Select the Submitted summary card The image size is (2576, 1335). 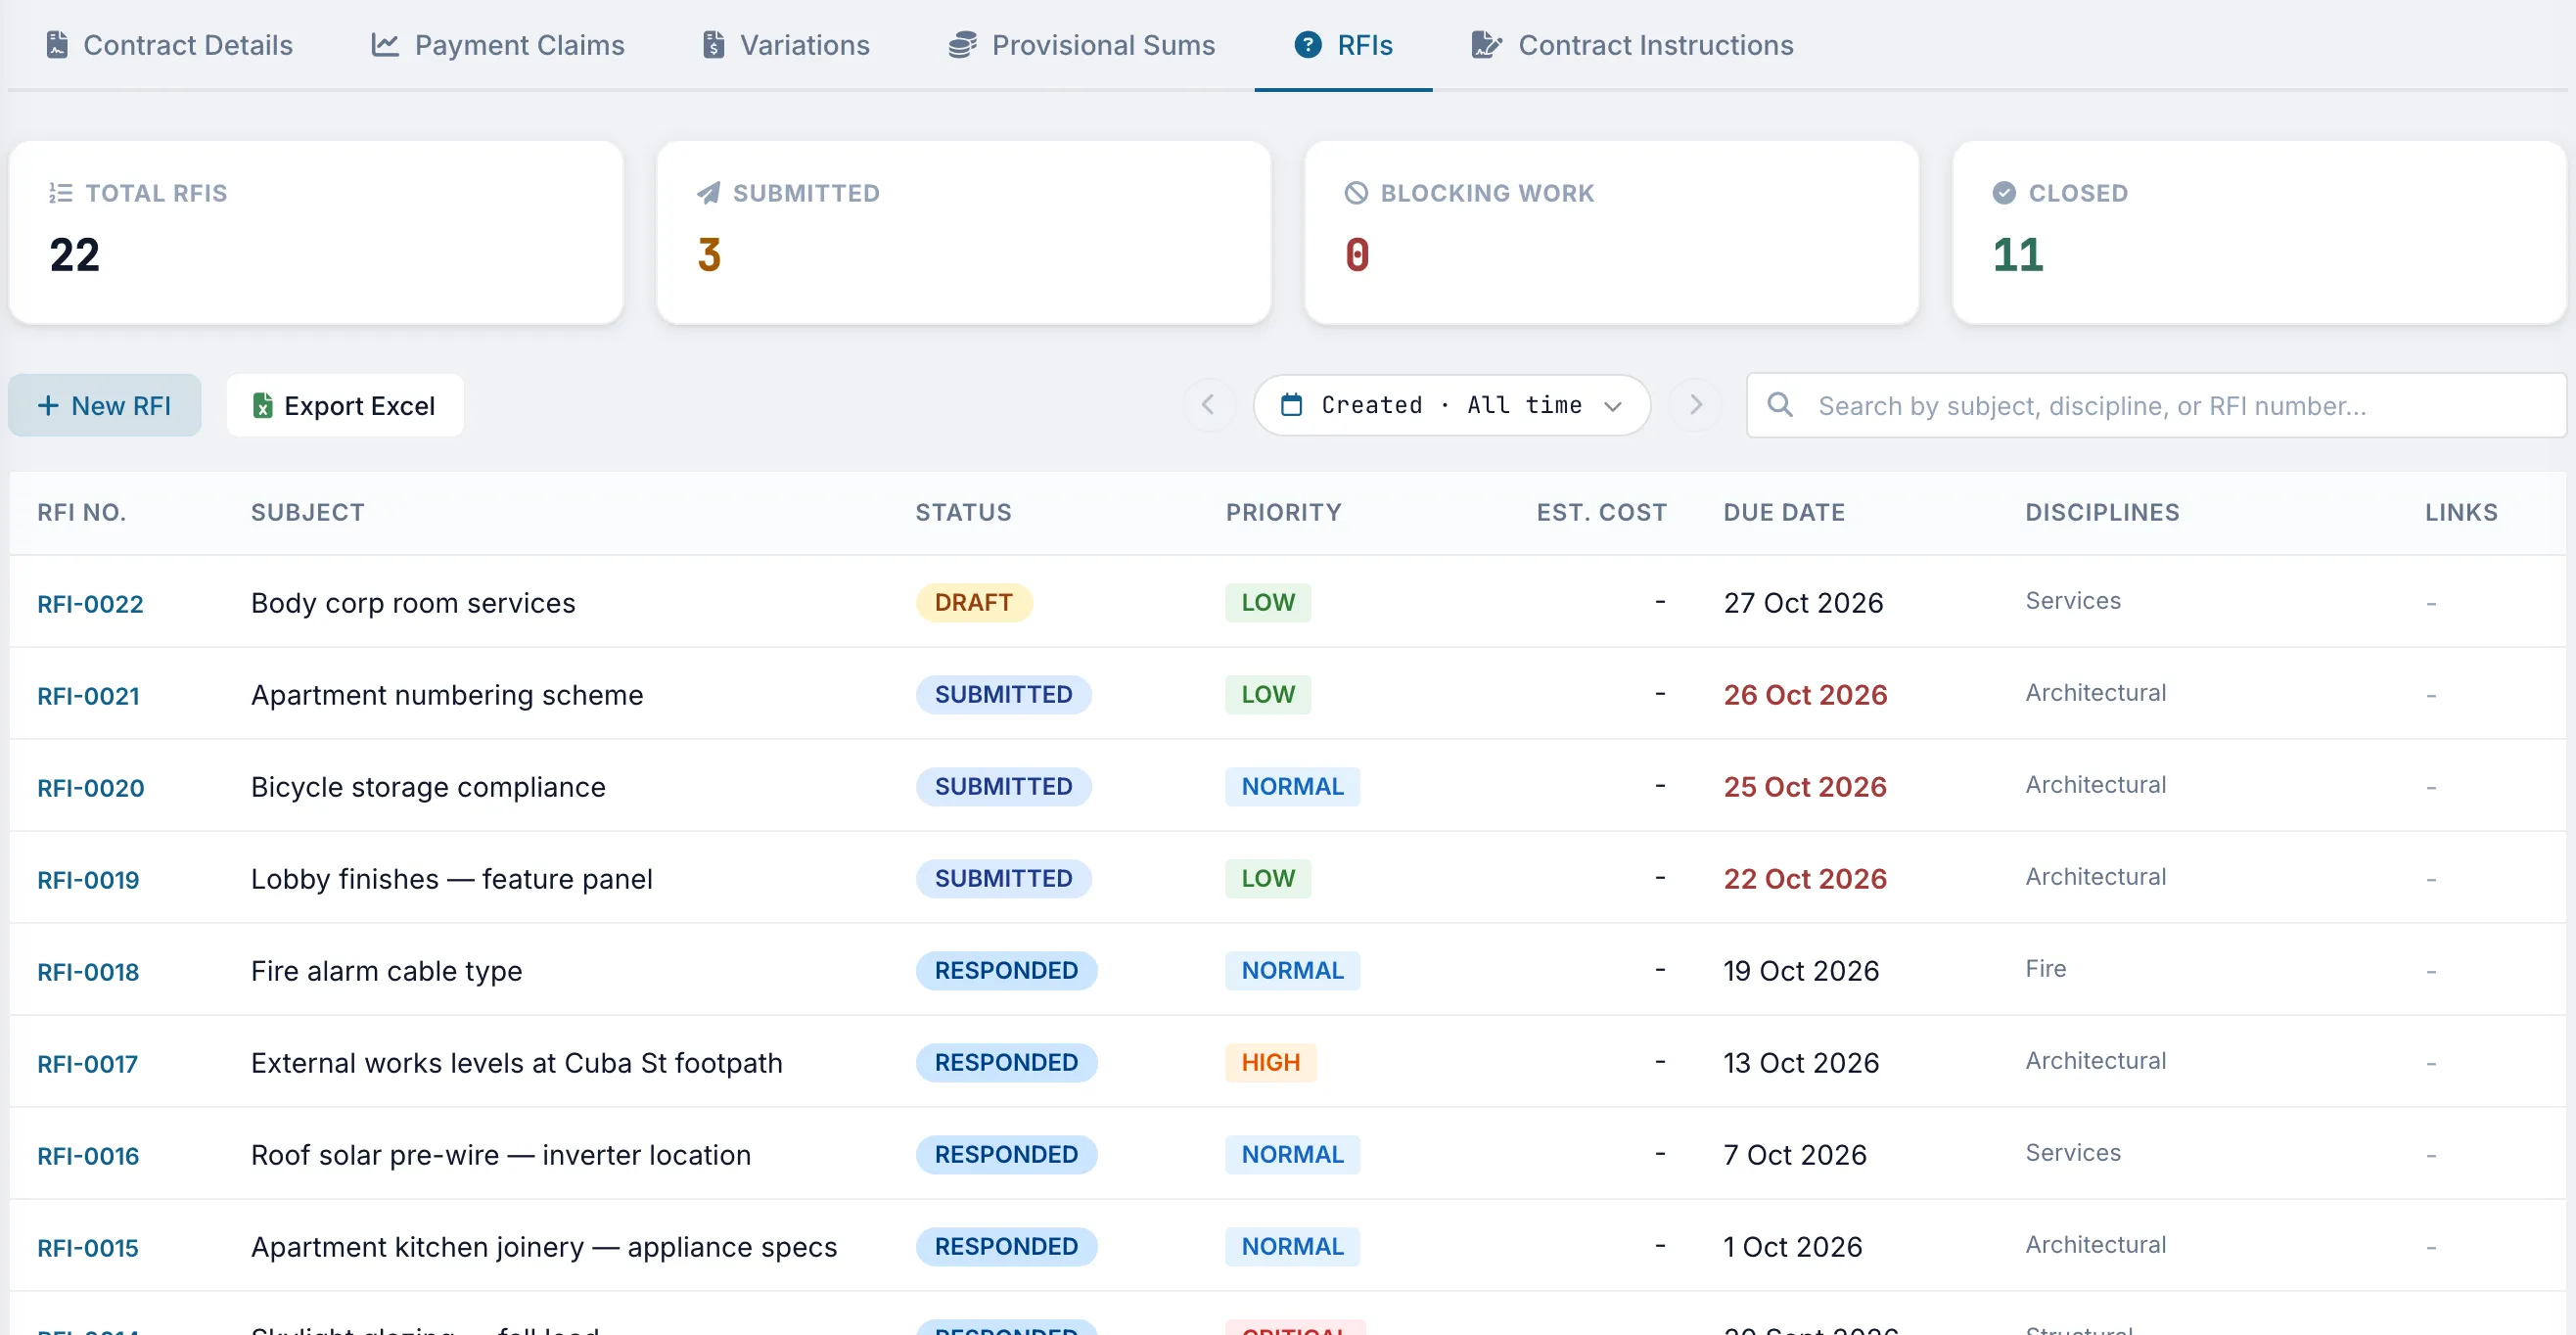(964, 232)
